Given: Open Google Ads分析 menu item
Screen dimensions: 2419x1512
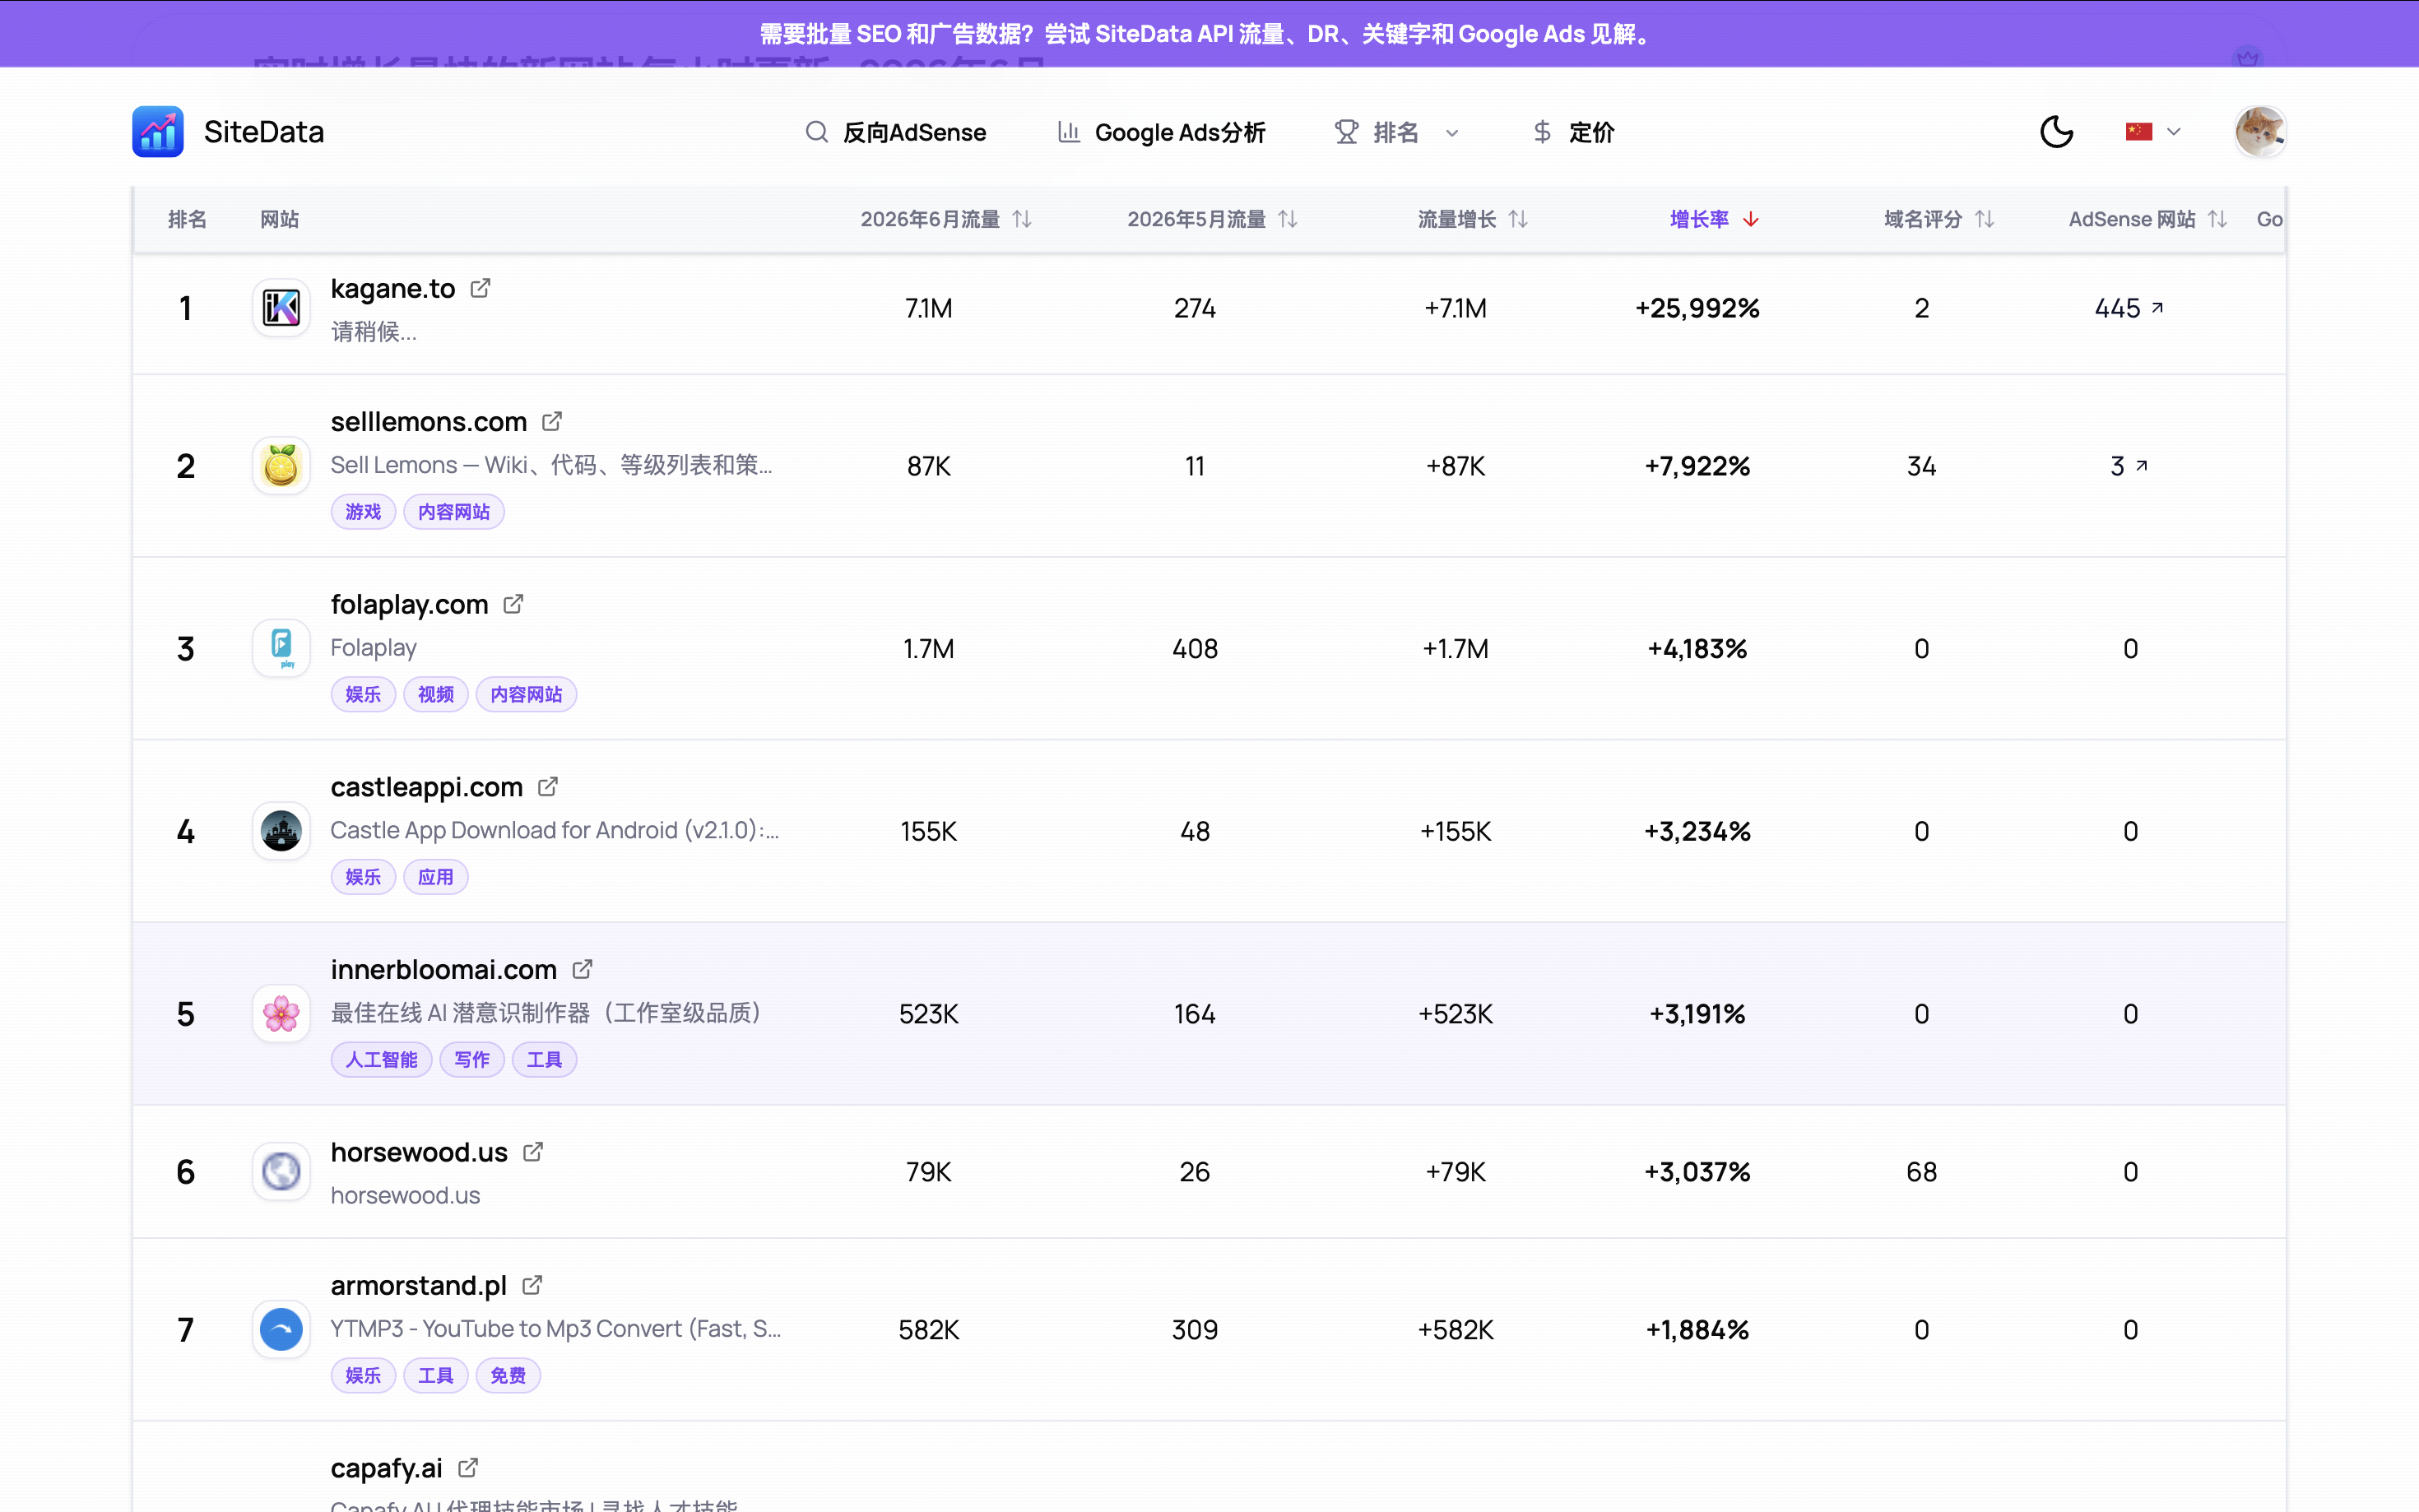Looking at the screenshot, I should (1161, 132).
